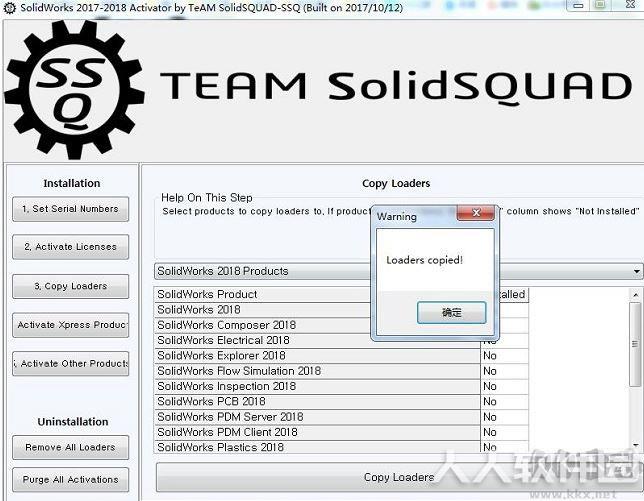The width and height of the screenshot is (644, 501).
Task: Click the Loaders copied! message text
Action: (424, 260)
